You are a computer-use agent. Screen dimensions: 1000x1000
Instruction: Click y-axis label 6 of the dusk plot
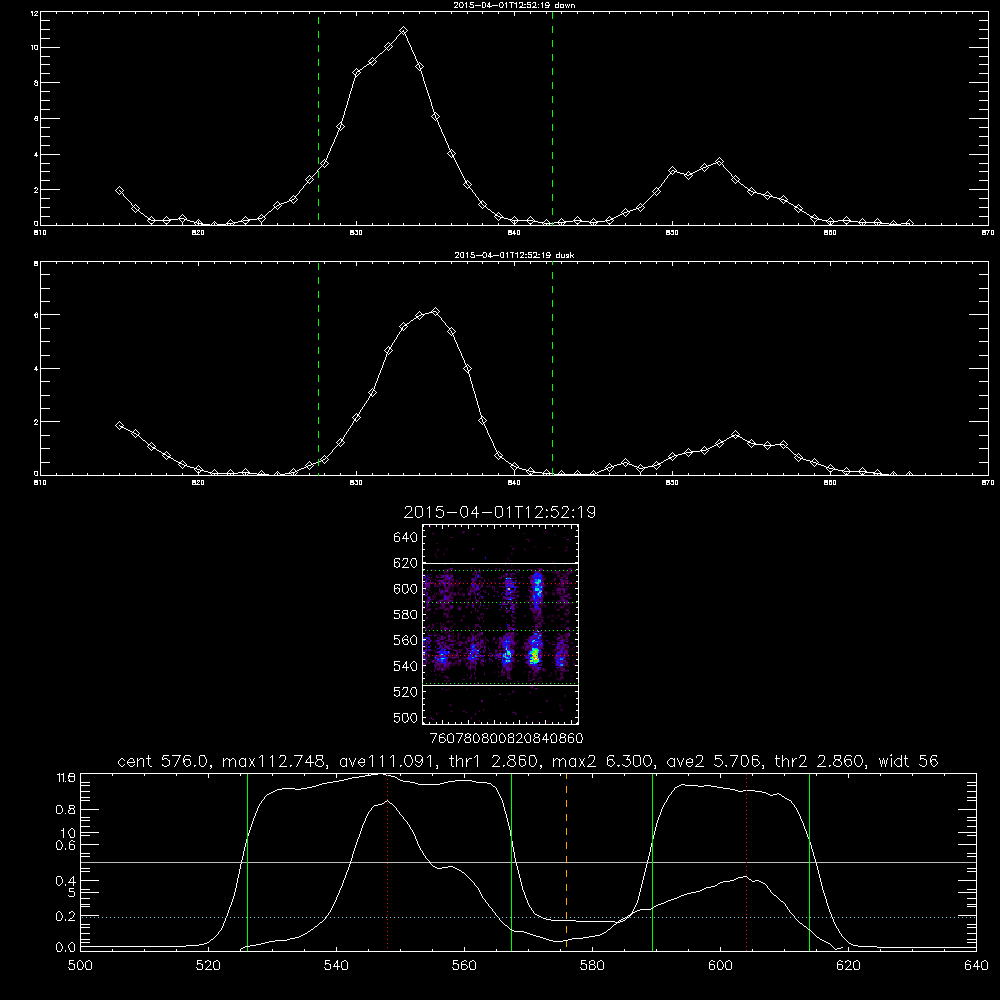point(36,315)
